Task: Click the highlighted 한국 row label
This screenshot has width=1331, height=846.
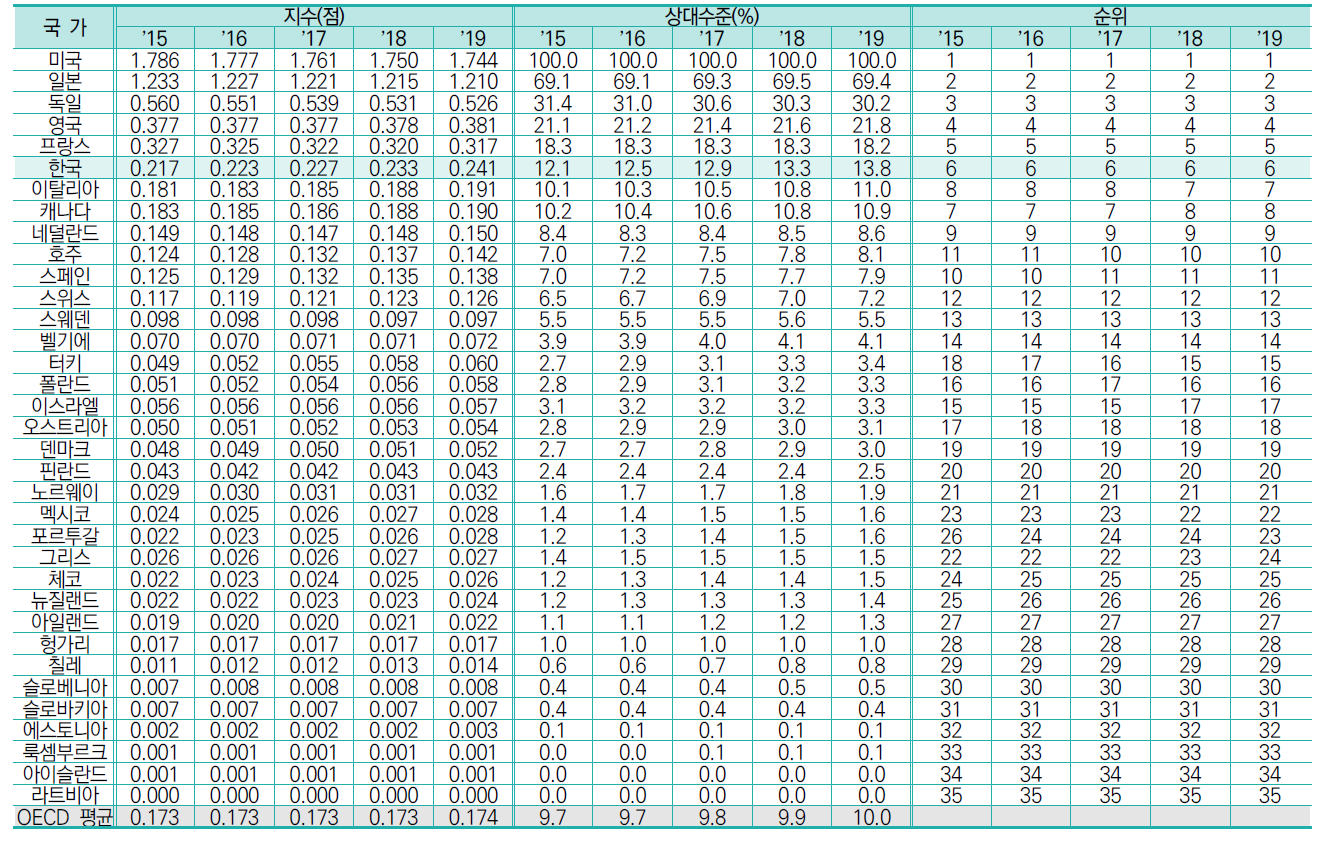Action: click(x=64, y=168)
